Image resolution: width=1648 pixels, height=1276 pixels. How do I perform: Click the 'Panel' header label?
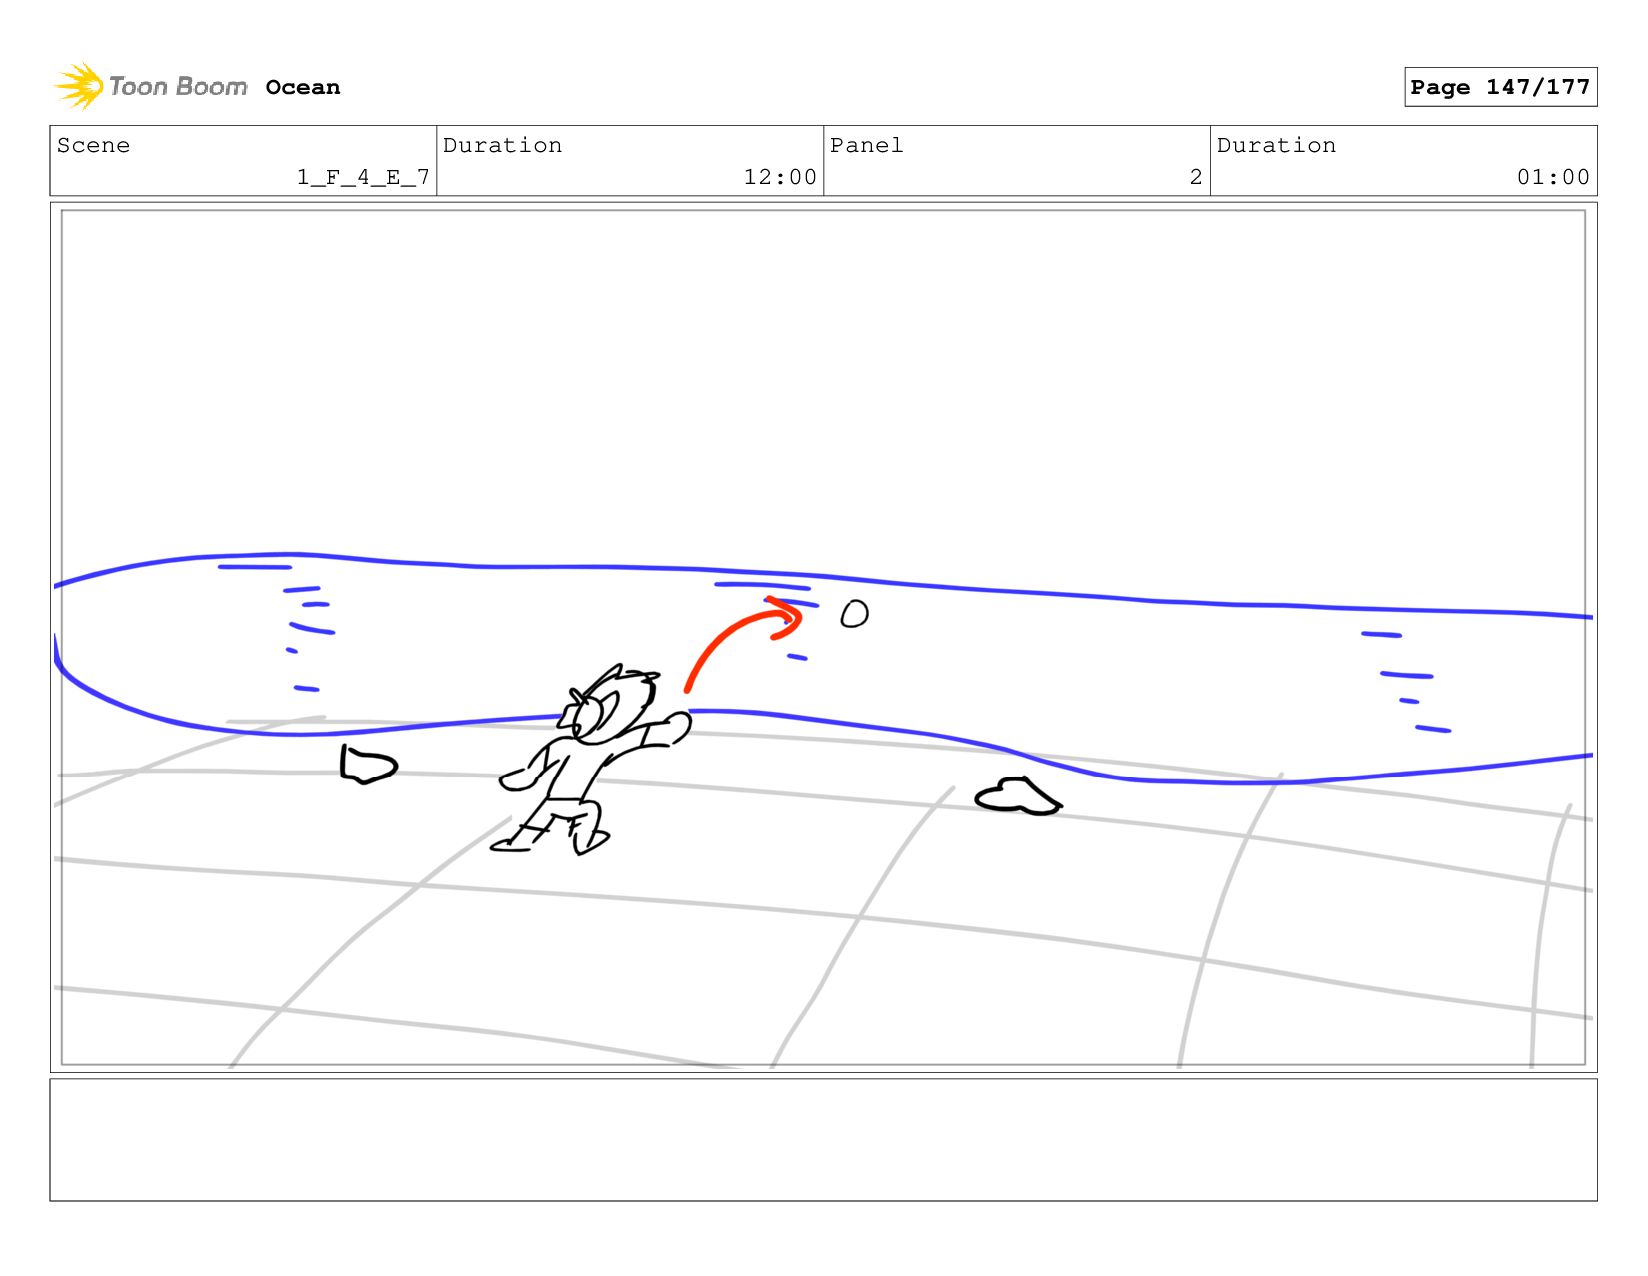866,145
